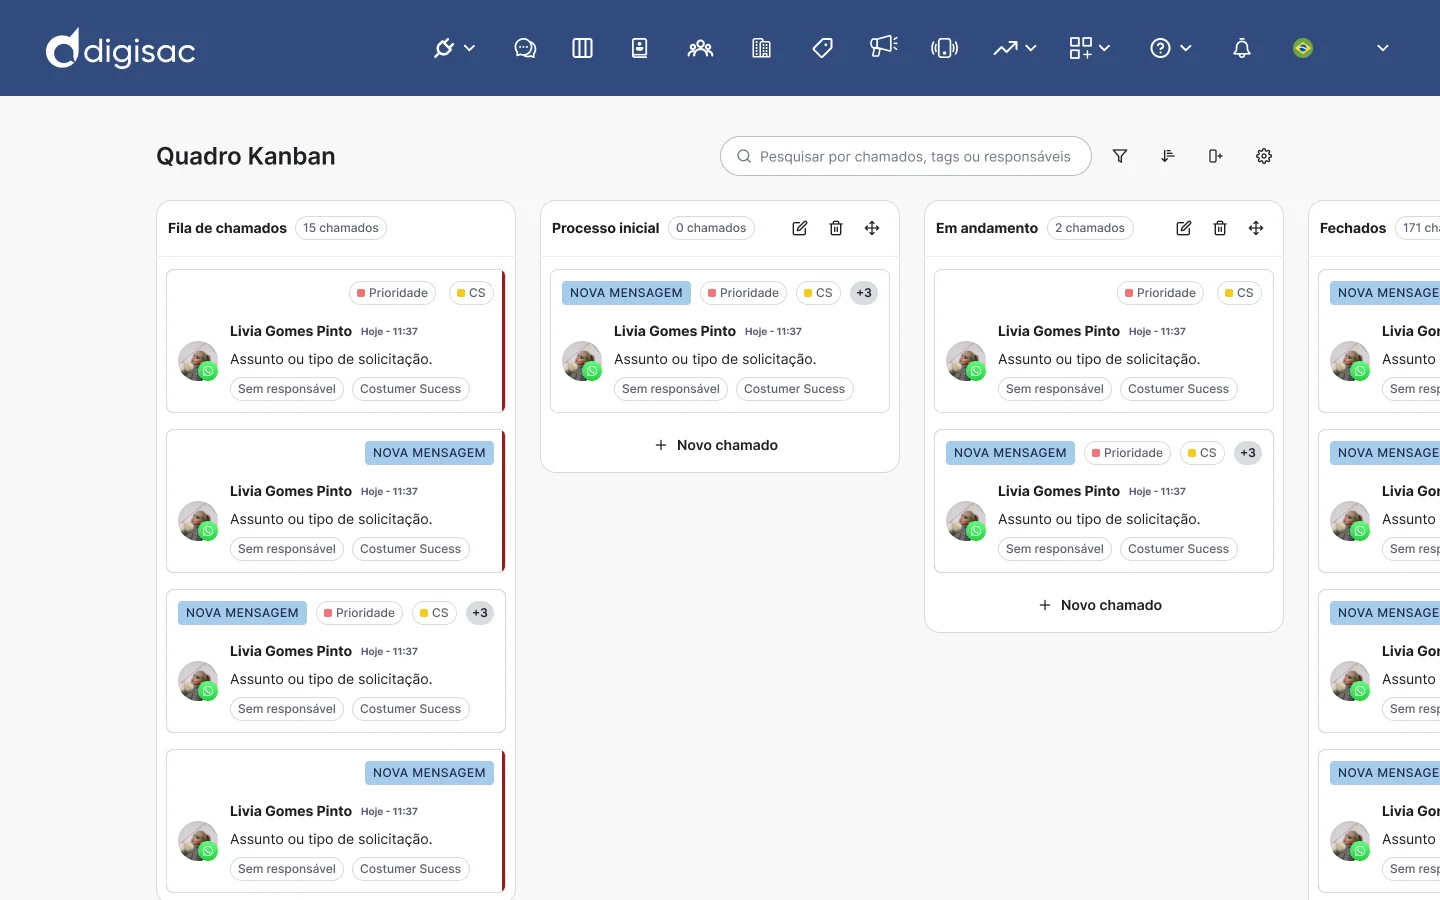Open the building organizations icon in navbar
The image size is (1440, 900).
(761, 48)
